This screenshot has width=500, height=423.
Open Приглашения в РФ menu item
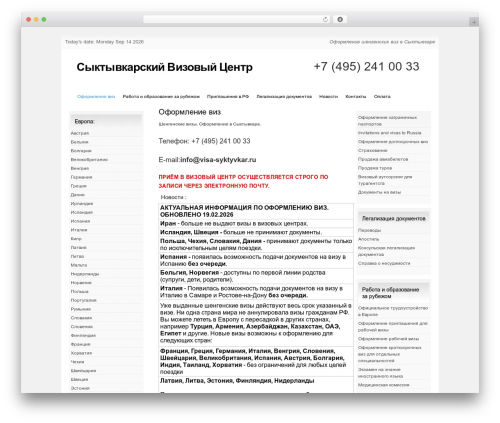[228, 97]
